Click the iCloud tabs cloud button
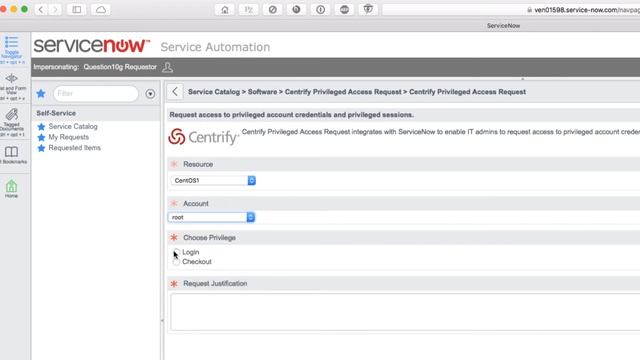The image size is (640, 360). click(101, 9)
